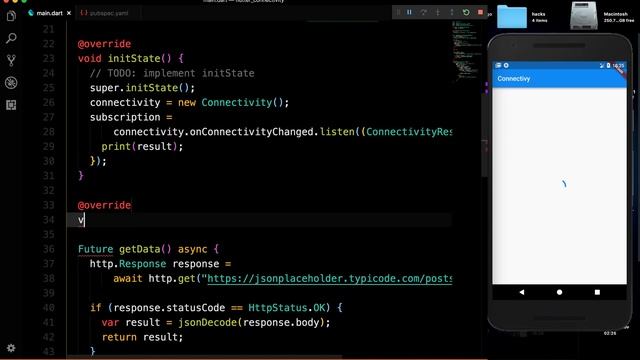640x360 pixels.
Task: Click 'http.Response response =' line
Action: [x=160, y=264]
